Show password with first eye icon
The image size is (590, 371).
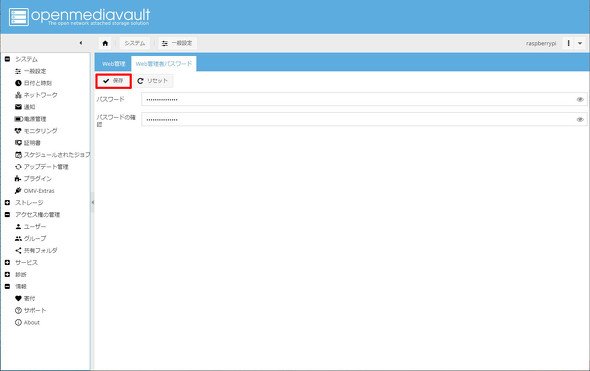point(580,100)
